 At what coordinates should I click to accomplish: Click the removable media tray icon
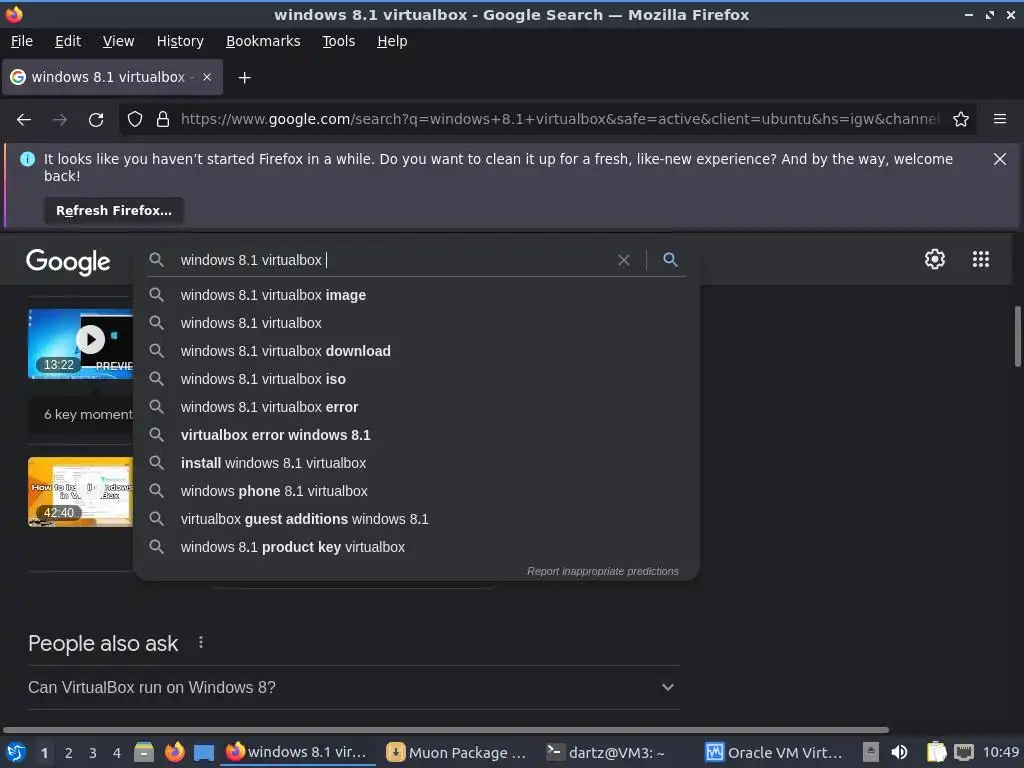pos(871,753)
